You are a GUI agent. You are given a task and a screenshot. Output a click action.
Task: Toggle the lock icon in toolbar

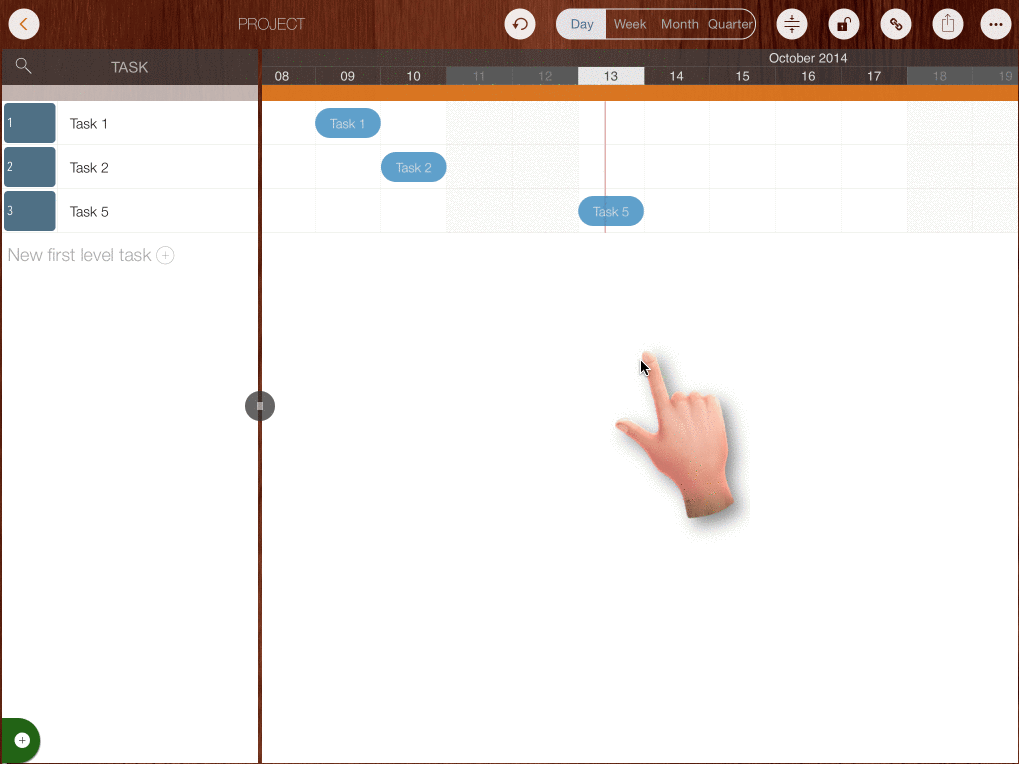coord(844,24)
